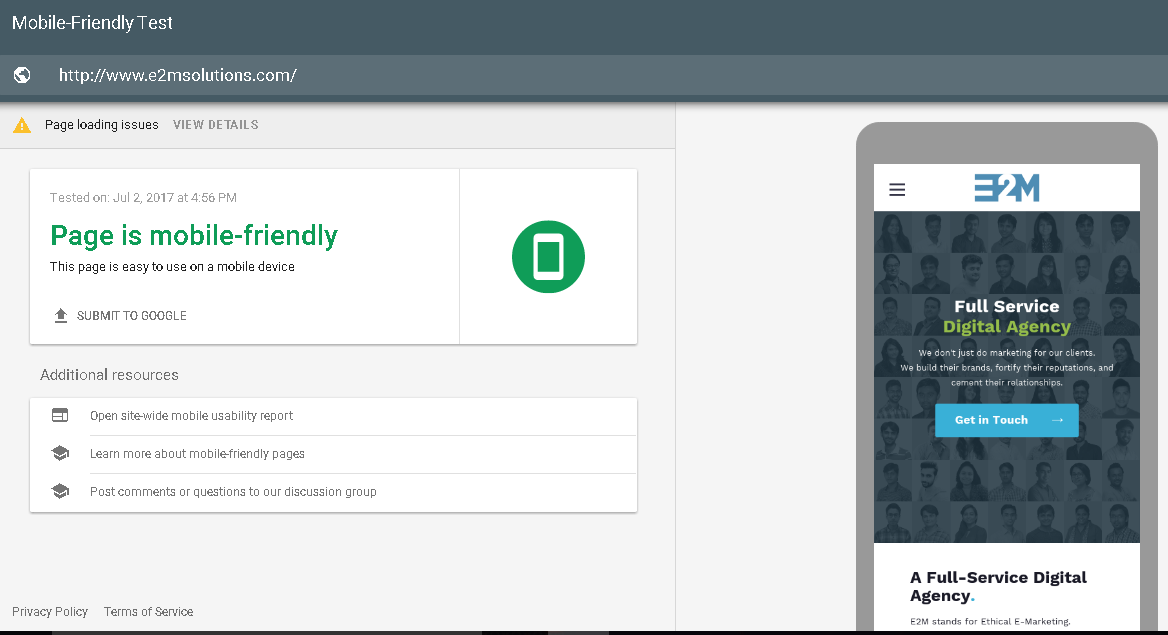The height and width of the screenshot is (635, 1168).
Task: Click the upload icon next to Submit to Google
Action: (x=60, y=315)
